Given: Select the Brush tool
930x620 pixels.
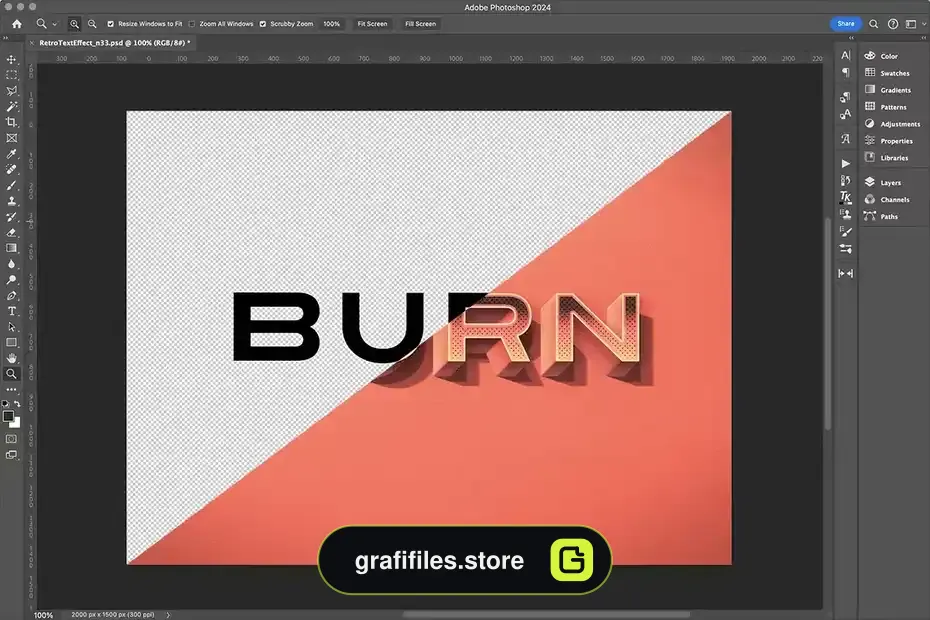Looking at the screenshot, I should click(x=11, y=185).
